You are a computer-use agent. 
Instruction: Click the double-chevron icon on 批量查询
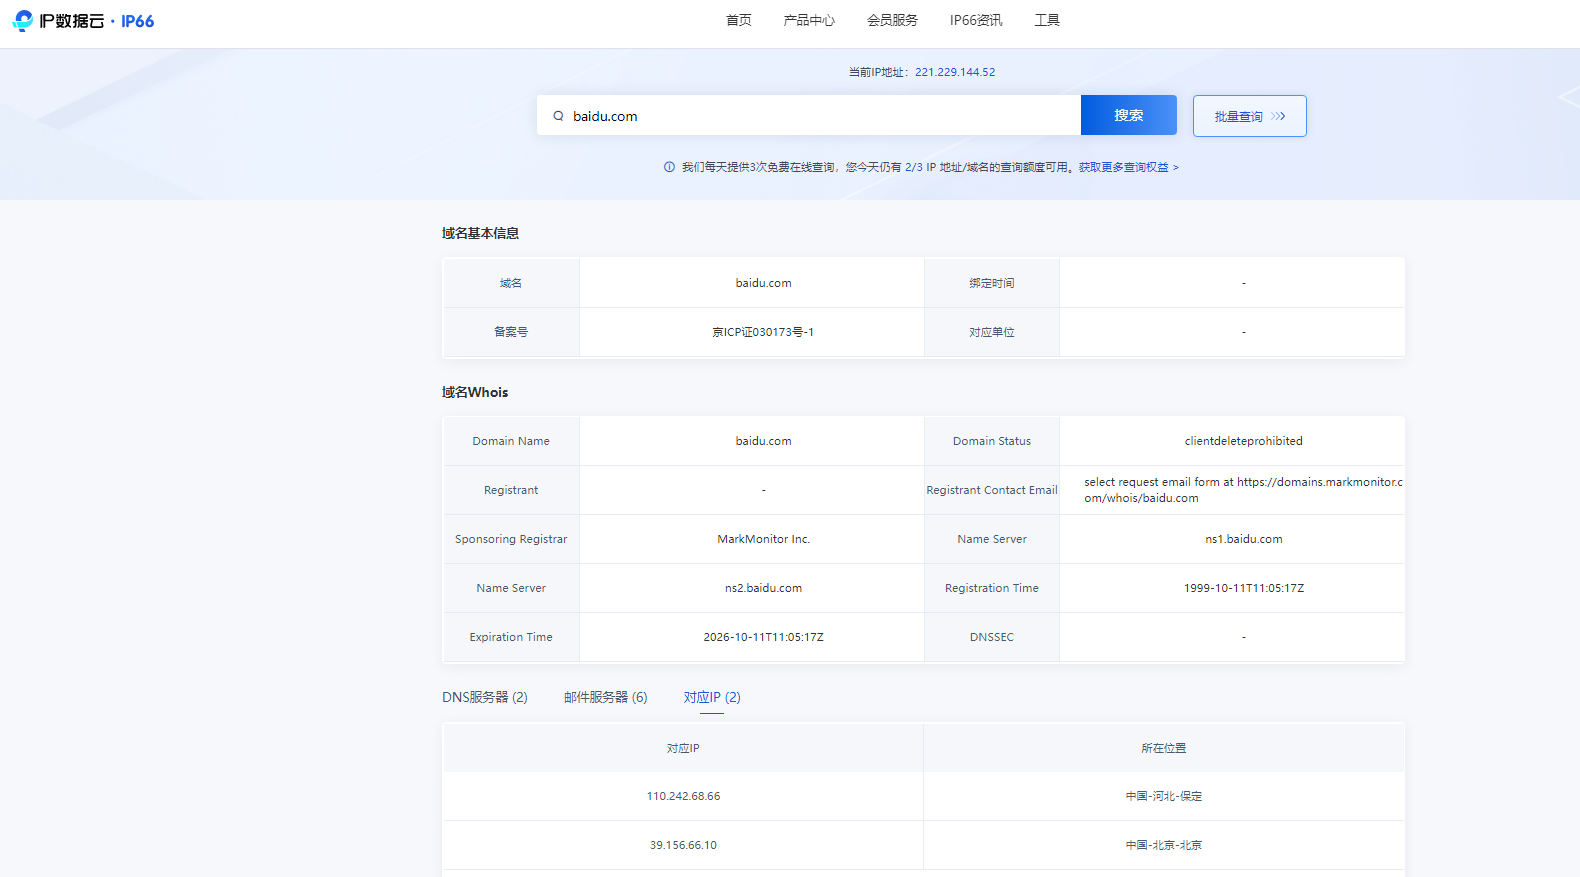pos(1278,116)
